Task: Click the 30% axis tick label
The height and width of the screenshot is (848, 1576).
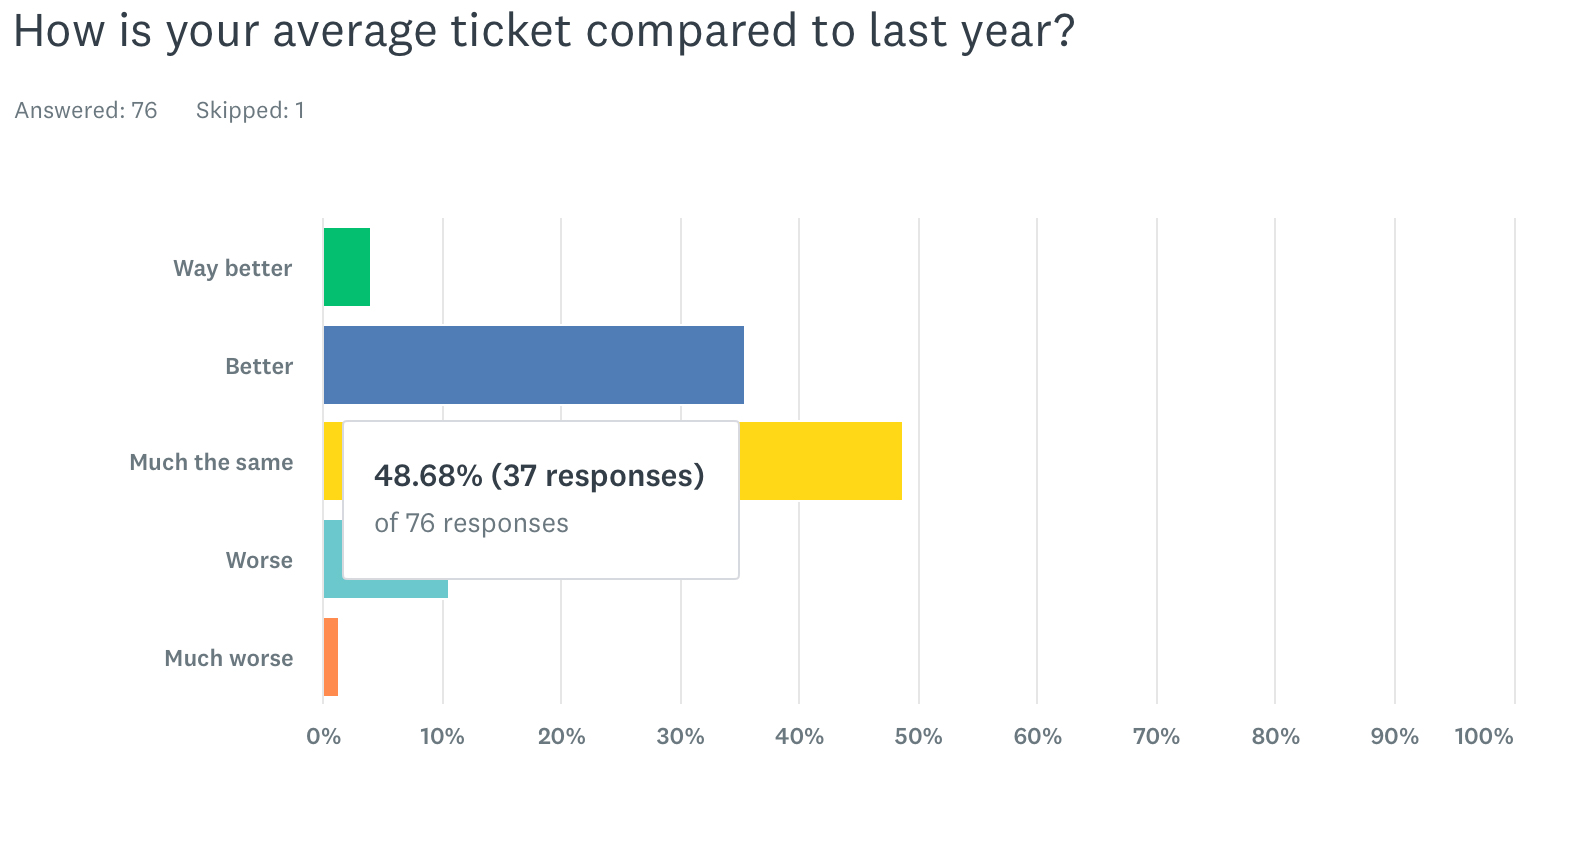Action: [680, 737]
